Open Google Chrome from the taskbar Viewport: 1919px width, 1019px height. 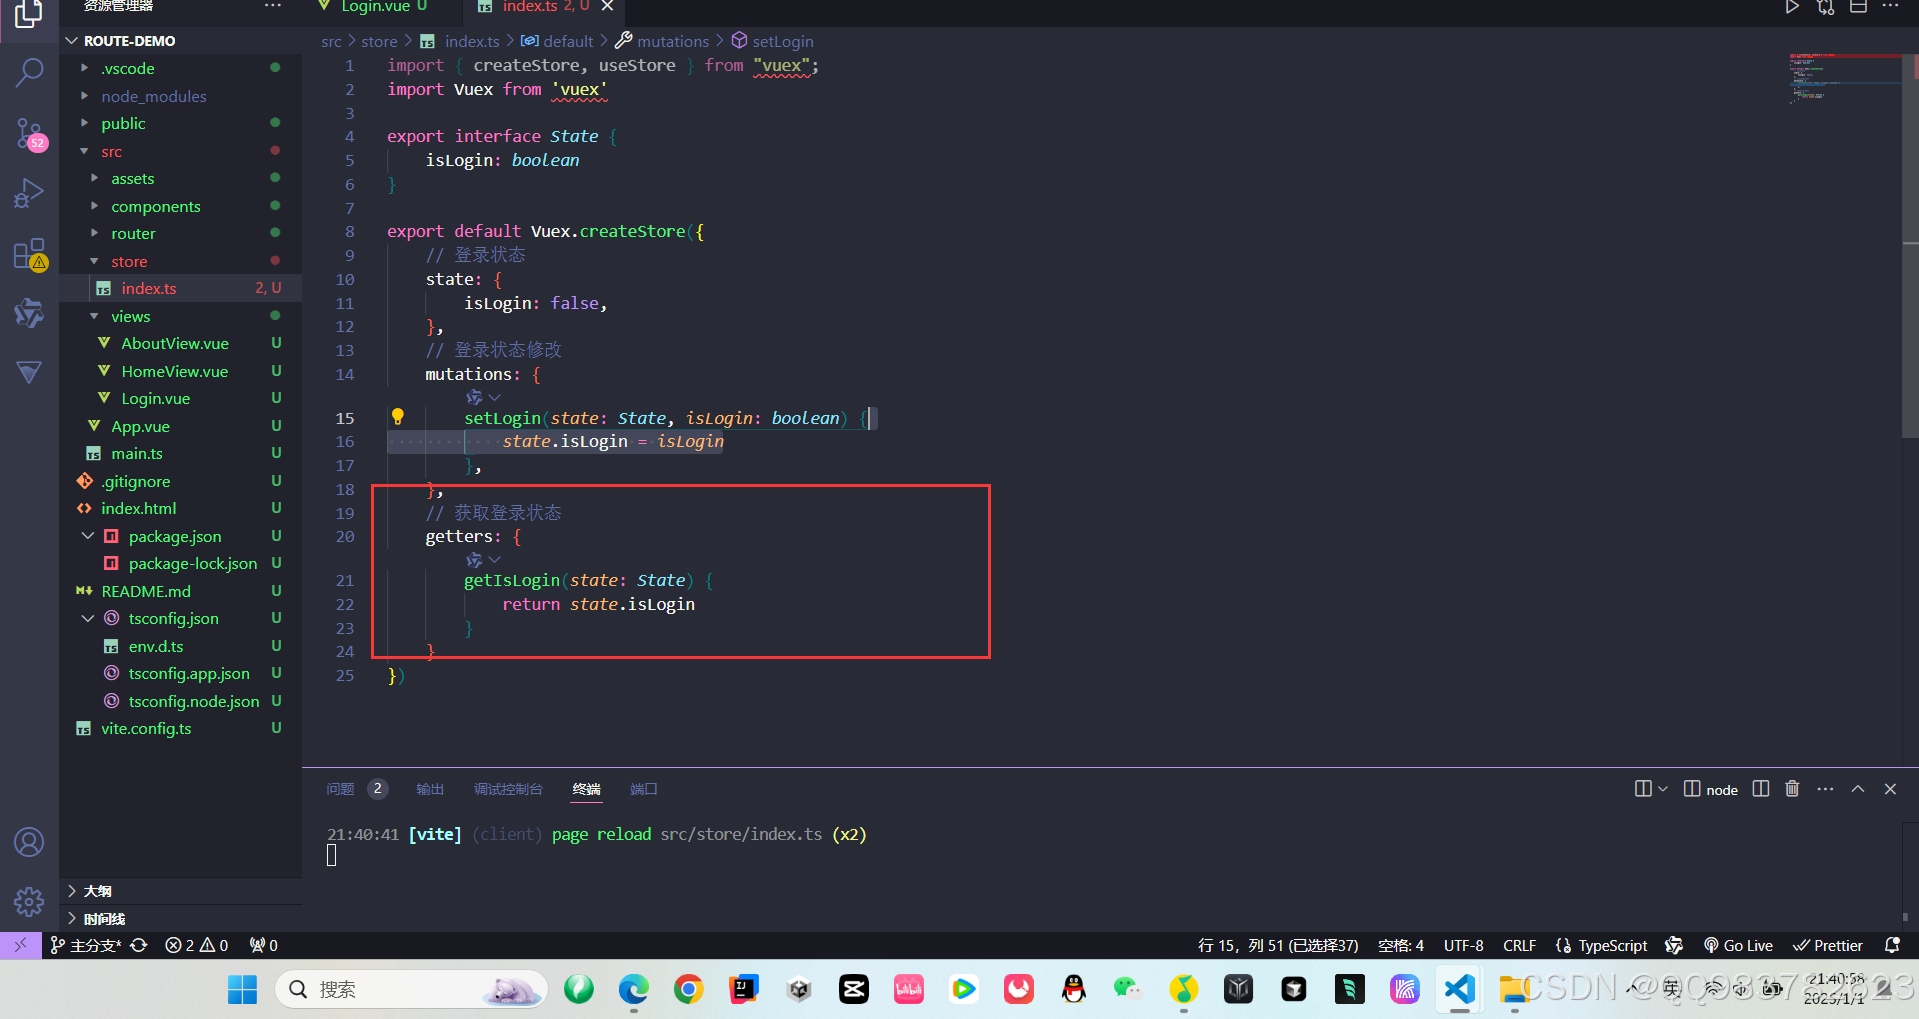688,990
